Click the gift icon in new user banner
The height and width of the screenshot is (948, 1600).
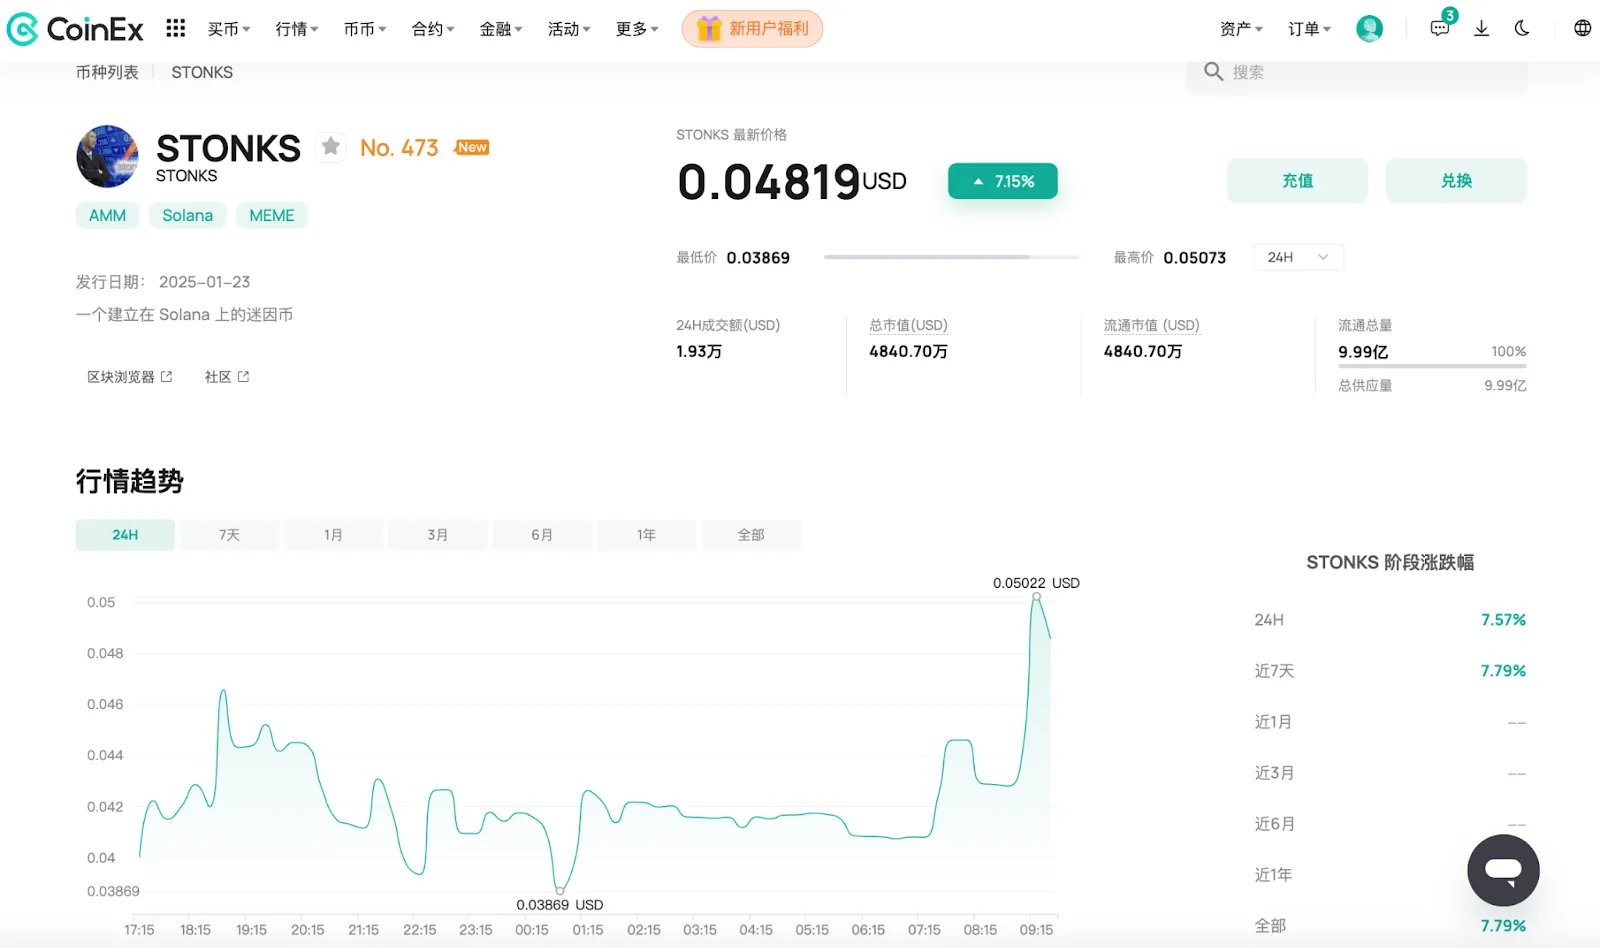708,29
